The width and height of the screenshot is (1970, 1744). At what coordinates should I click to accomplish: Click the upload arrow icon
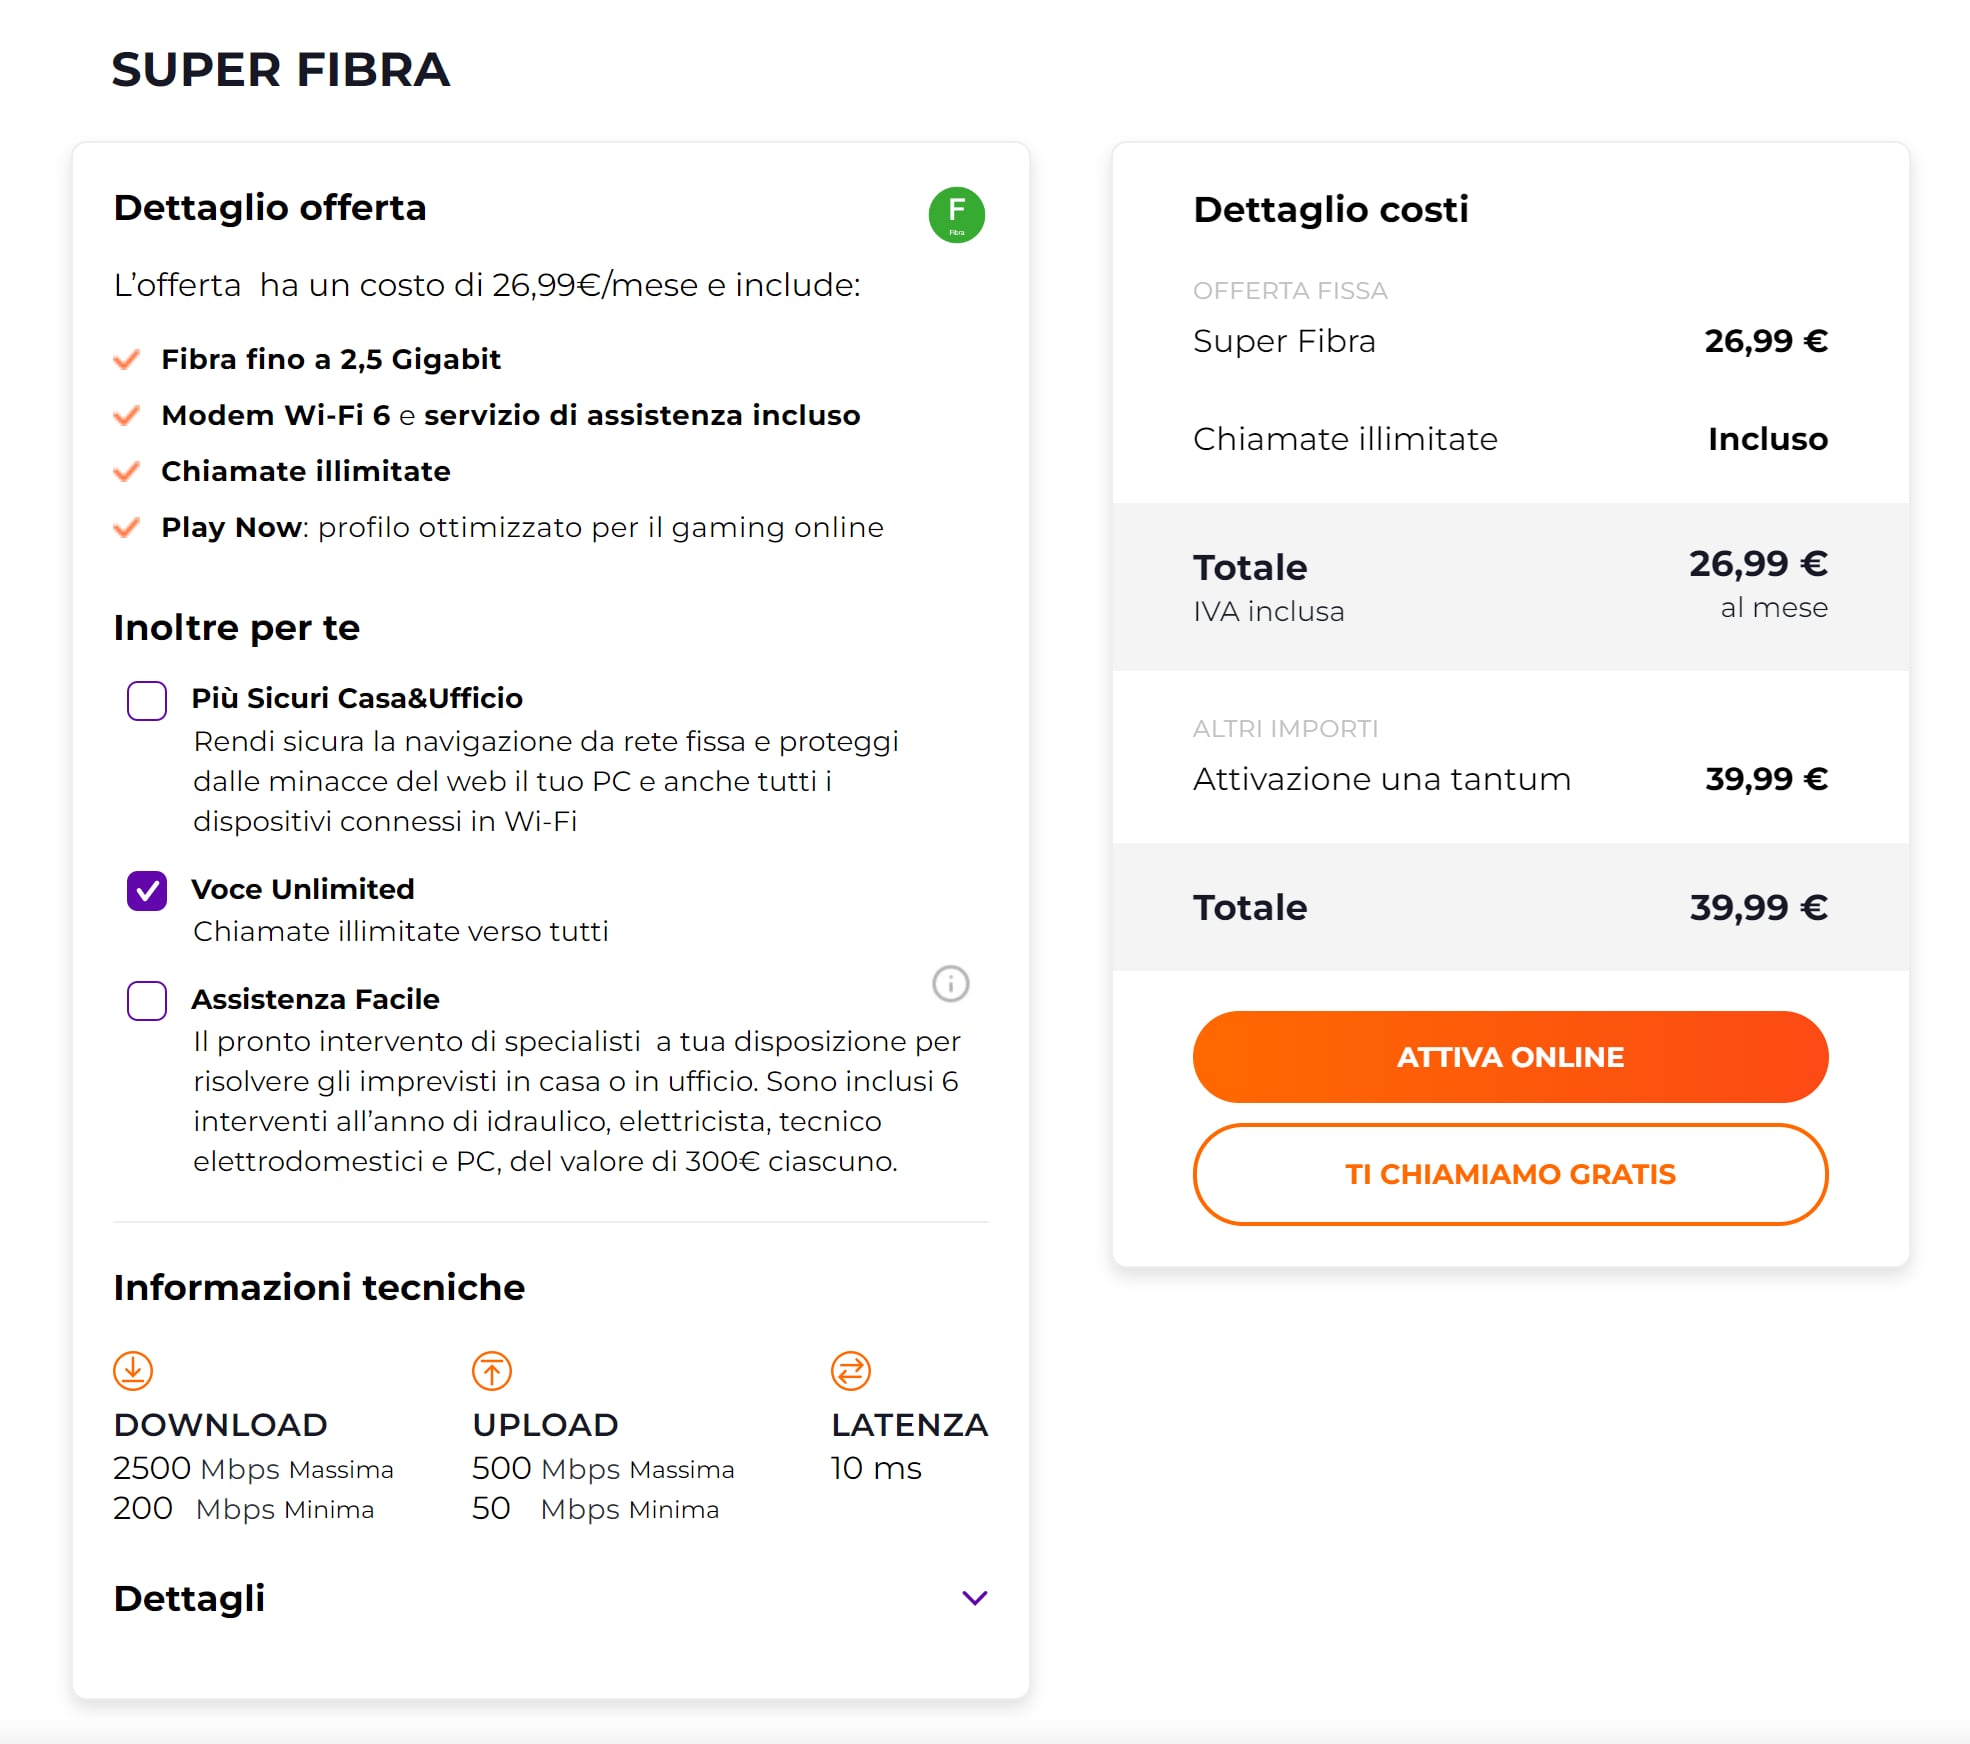[x=491, y=1371]
